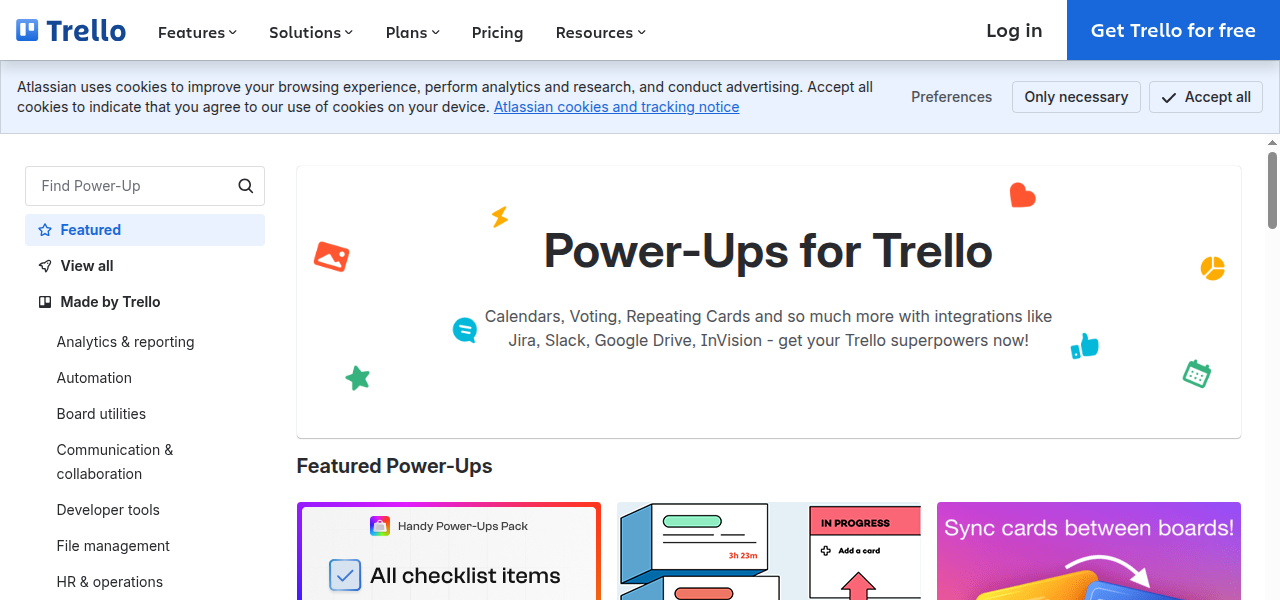Click the orange lightning bolt decoration icon

coord(499,216)
